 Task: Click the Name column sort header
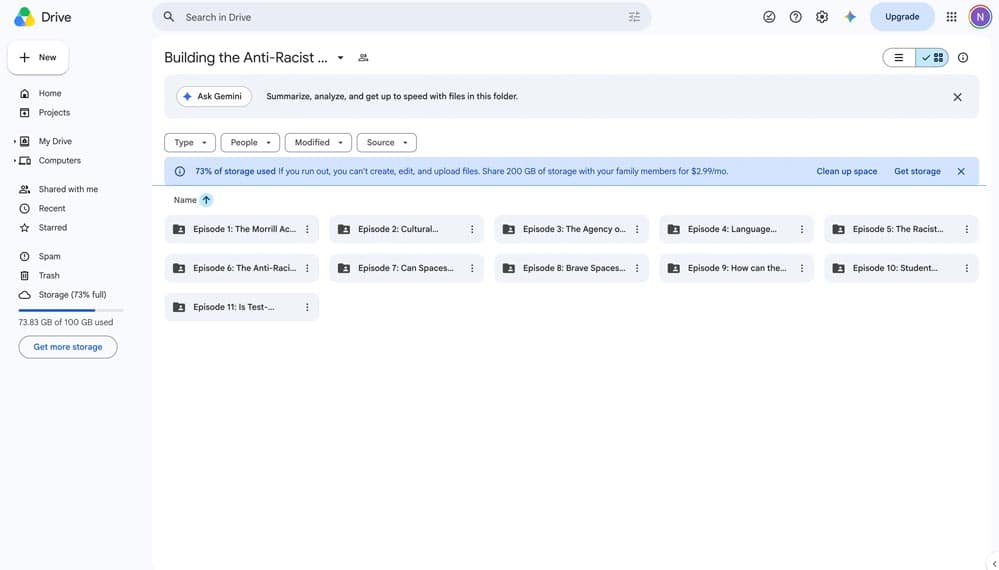(185, 200)
